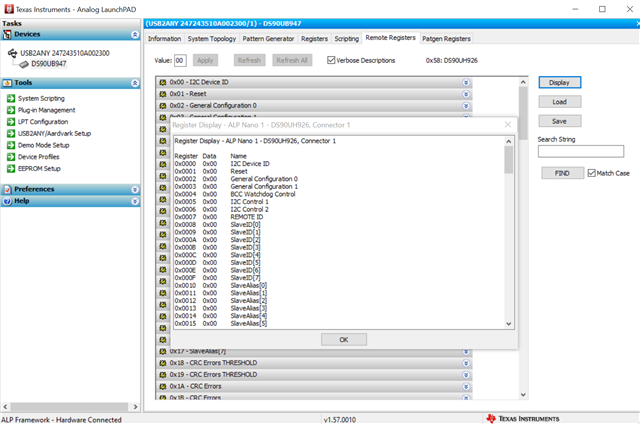Toggle the Match Case checkbox

pyautogui.click(x=591, y=173)
